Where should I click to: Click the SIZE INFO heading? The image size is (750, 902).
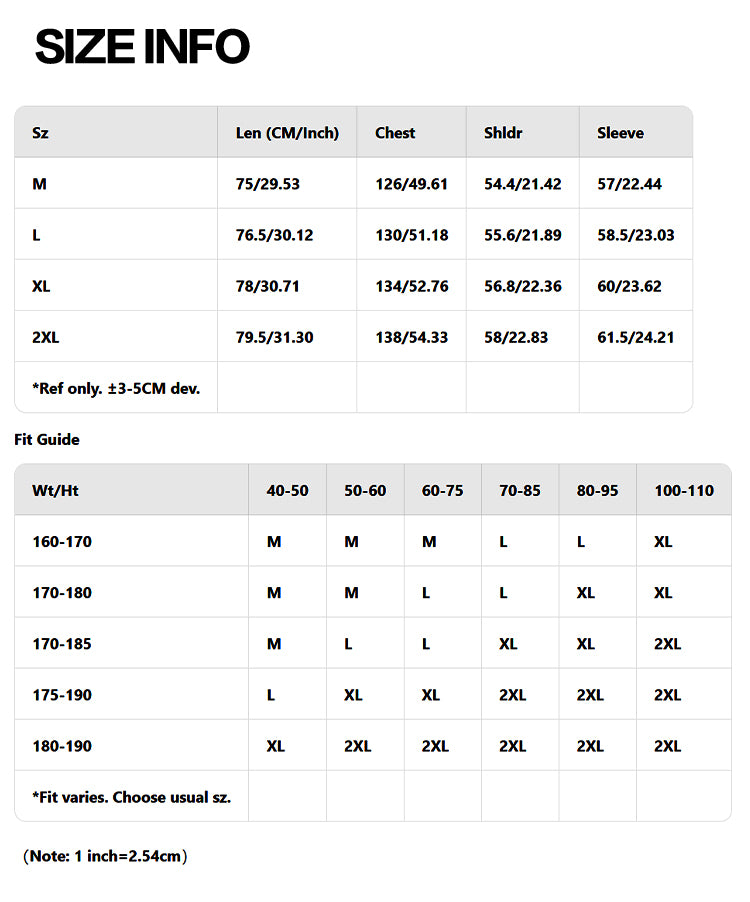pyautogui.click(x=142, y=46)
